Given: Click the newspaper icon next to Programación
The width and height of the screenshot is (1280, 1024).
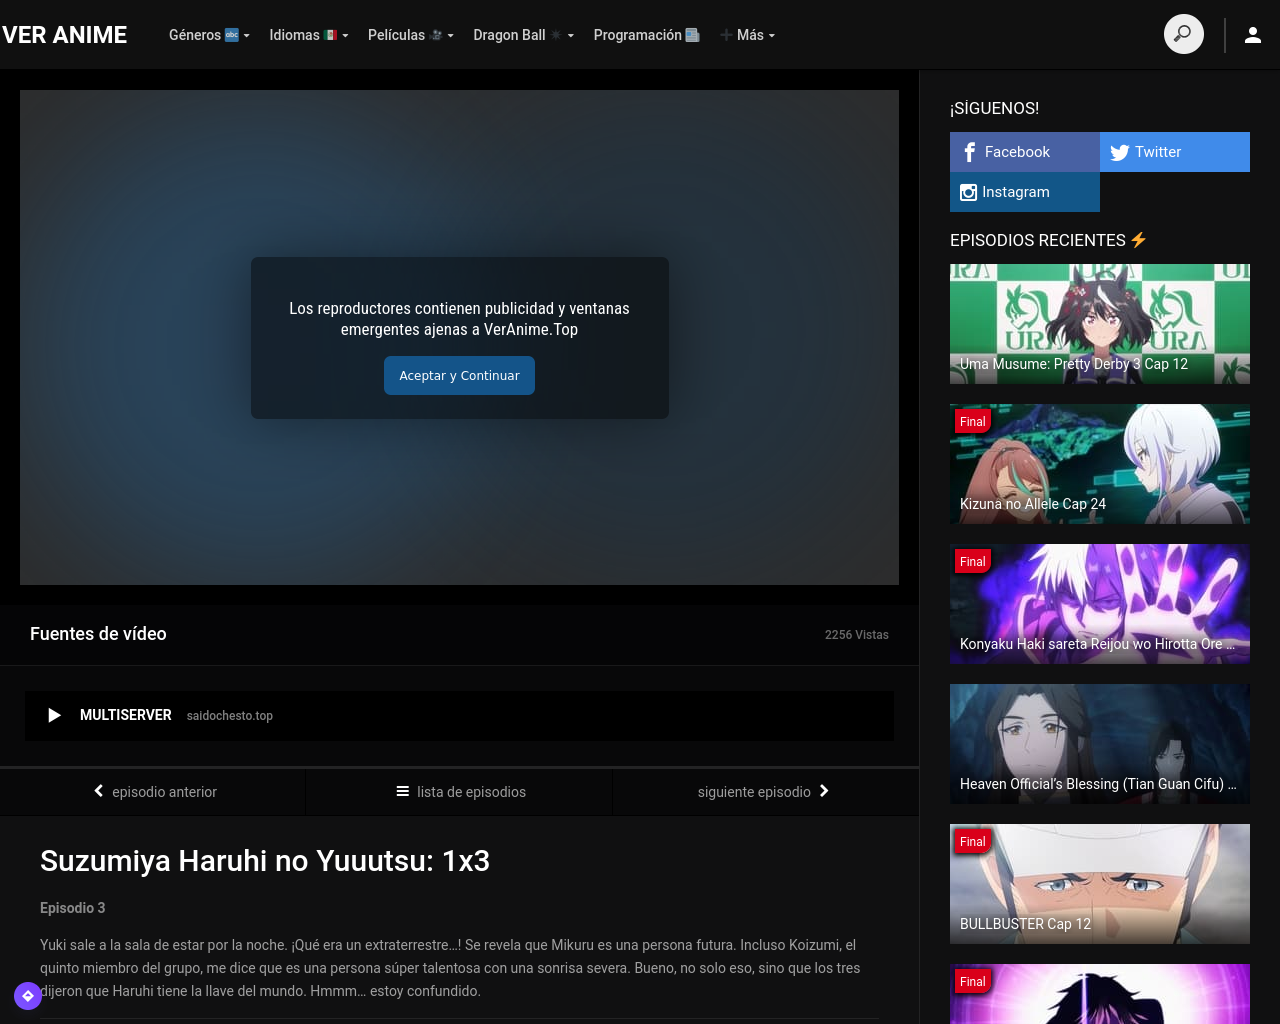Looking at the screenshot, I should pos(692,35).
